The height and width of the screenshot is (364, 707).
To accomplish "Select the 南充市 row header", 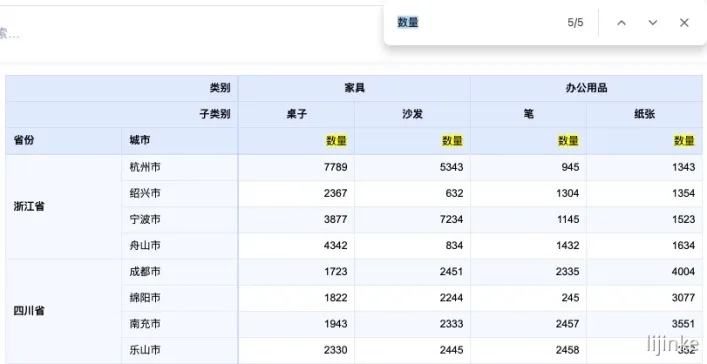I will tap(180, 324).
